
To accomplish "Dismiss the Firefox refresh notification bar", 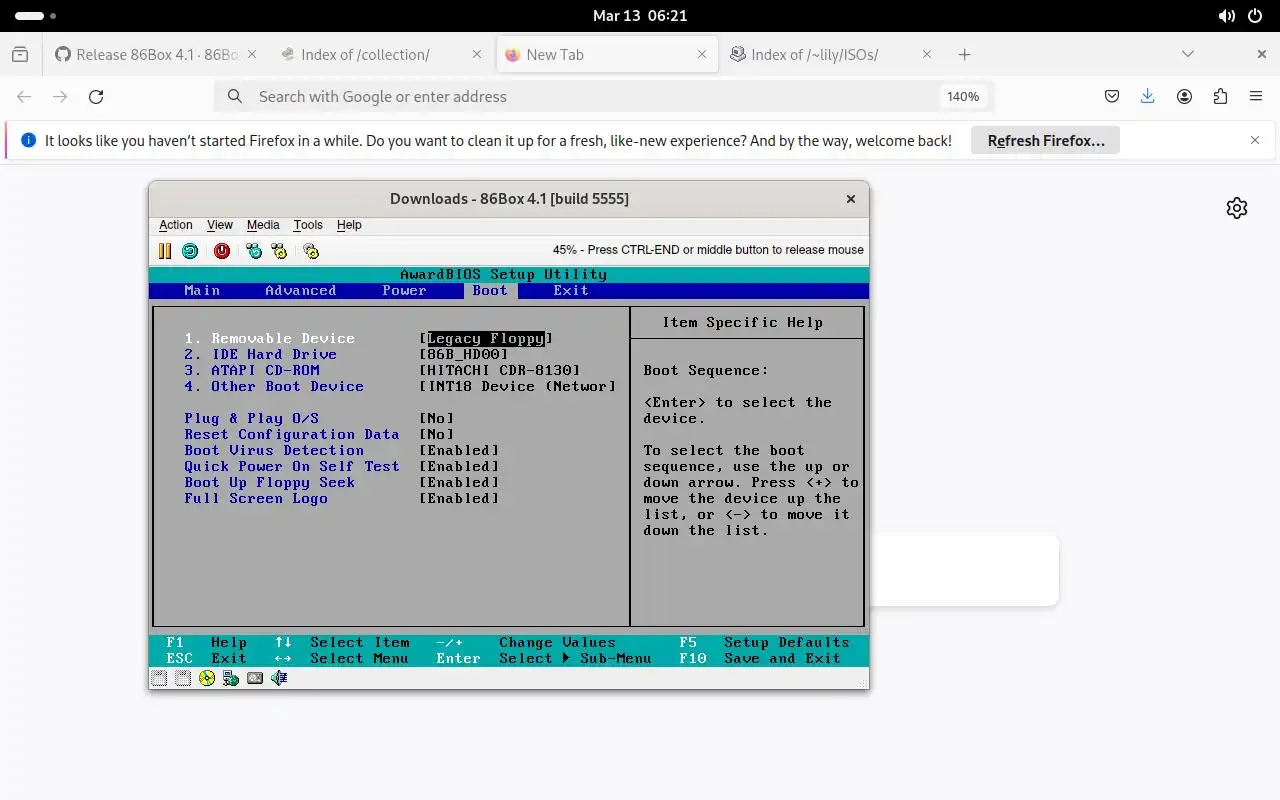I will click(x=1255, y=141).
